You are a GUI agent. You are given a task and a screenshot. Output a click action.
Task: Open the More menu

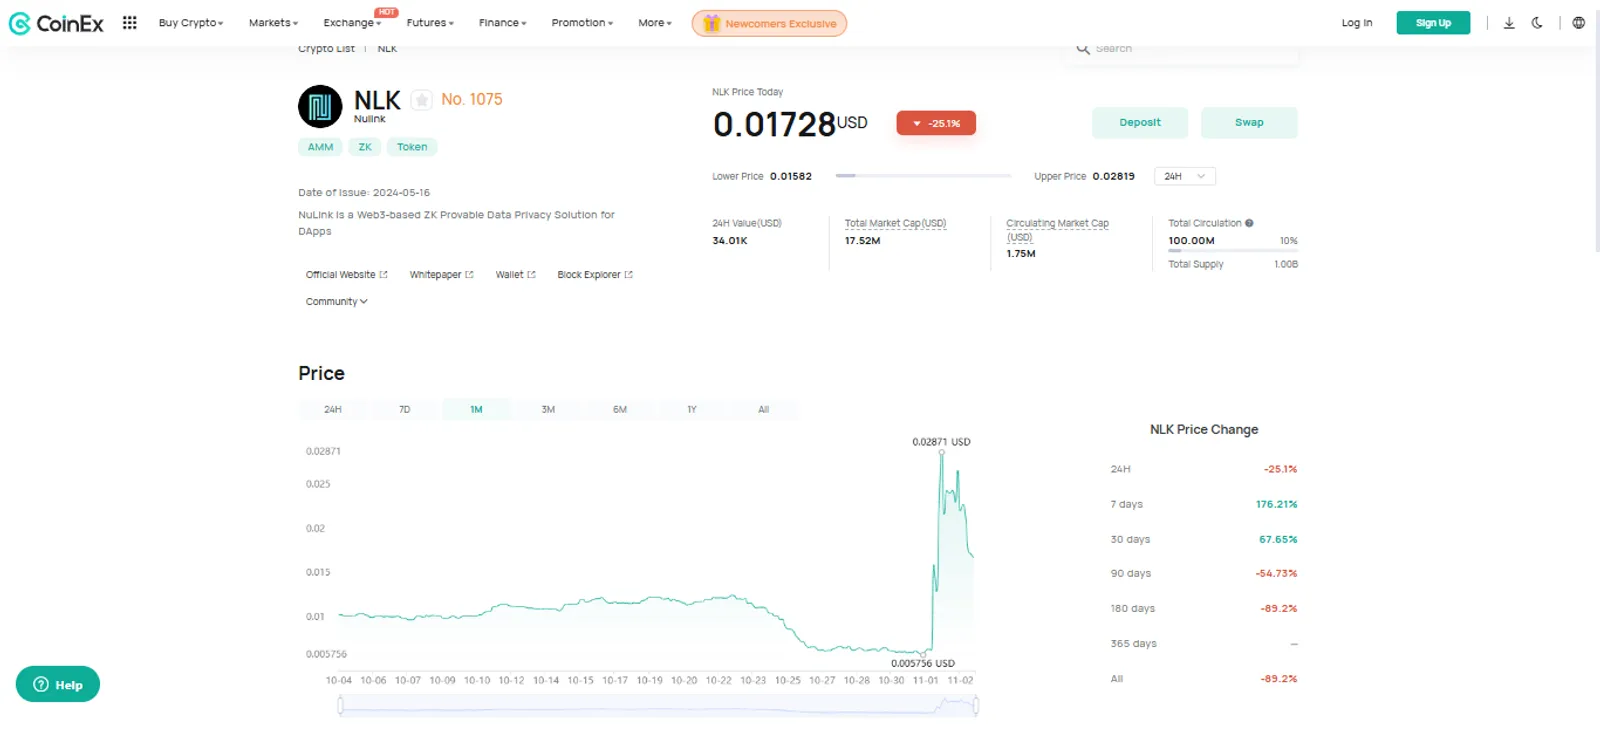pos(655,23)
